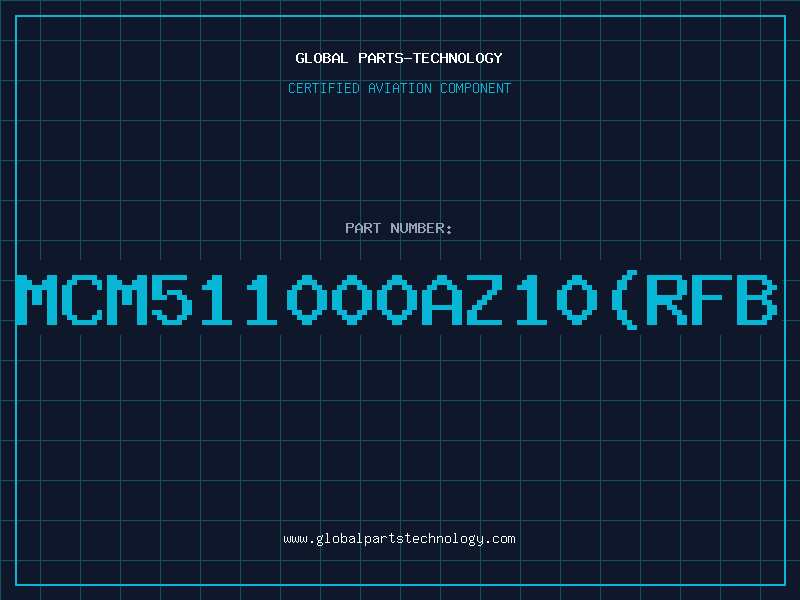
Task: Click the MCM prefix of the part number
Action: [82, 299]
